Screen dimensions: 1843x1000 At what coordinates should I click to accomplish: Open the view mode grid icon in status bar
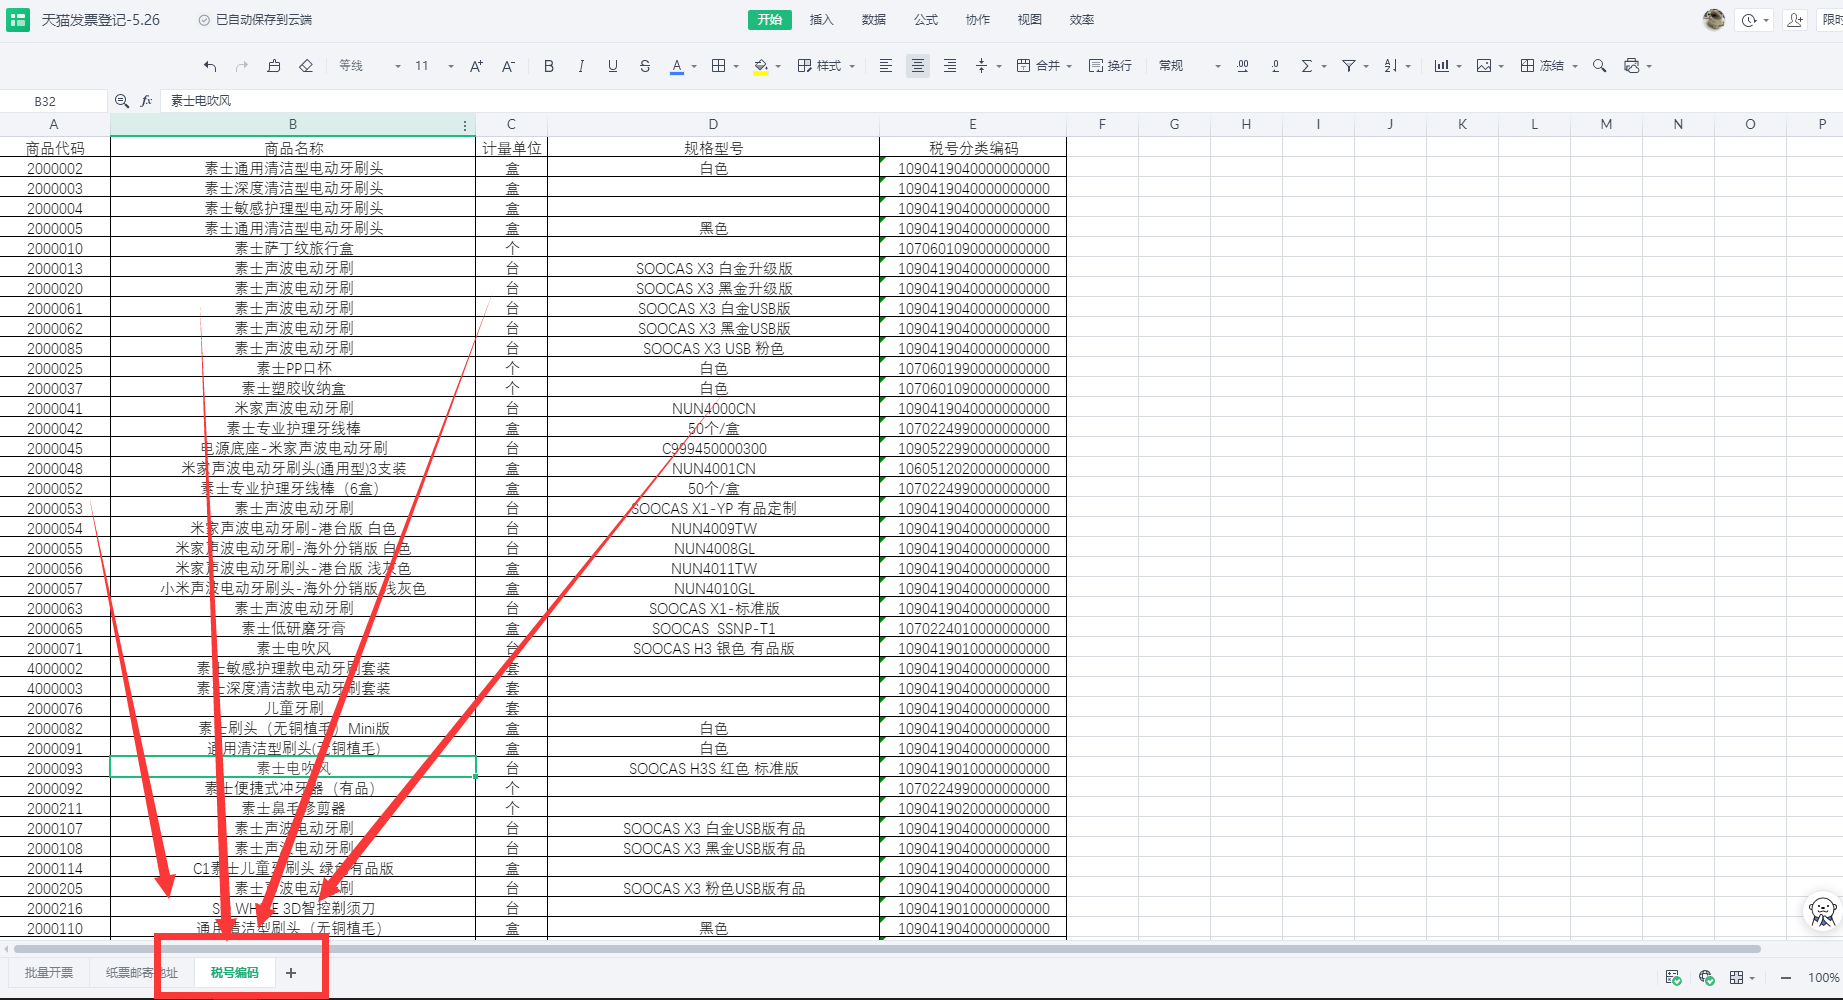(1737, 978)
